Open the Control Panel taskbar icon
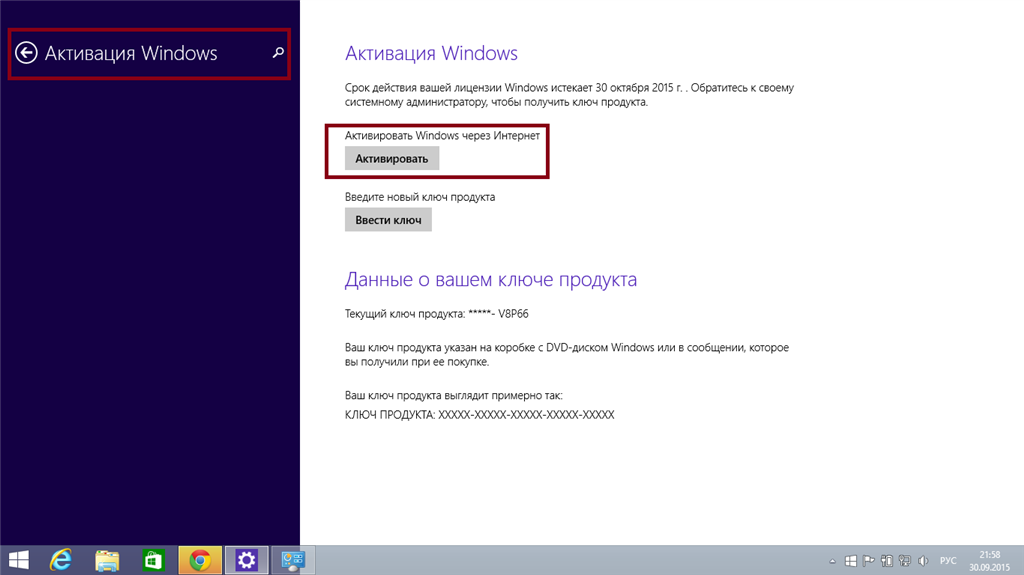 point(293,560)
